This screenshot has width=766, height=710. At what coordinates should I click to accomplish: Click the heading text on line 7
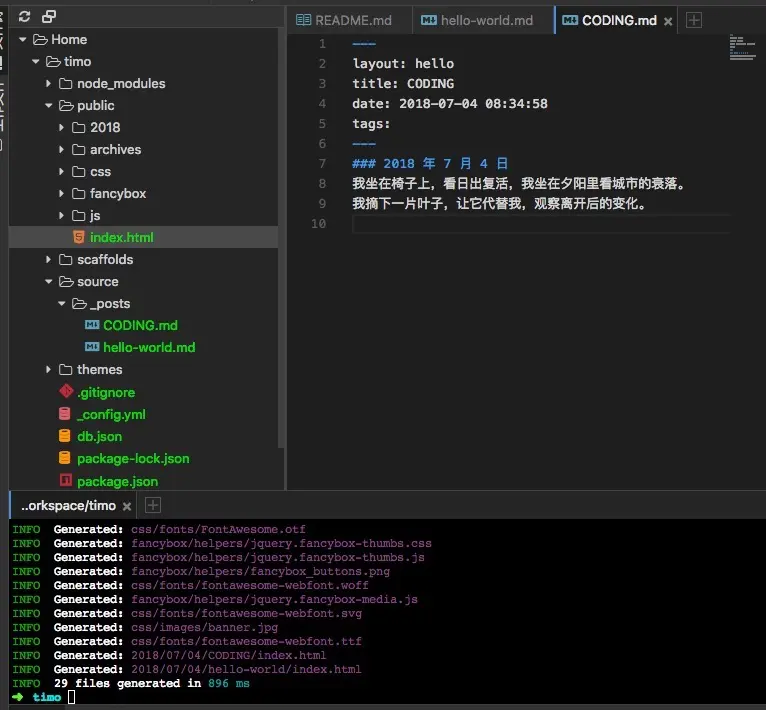(x=430, y=163)
